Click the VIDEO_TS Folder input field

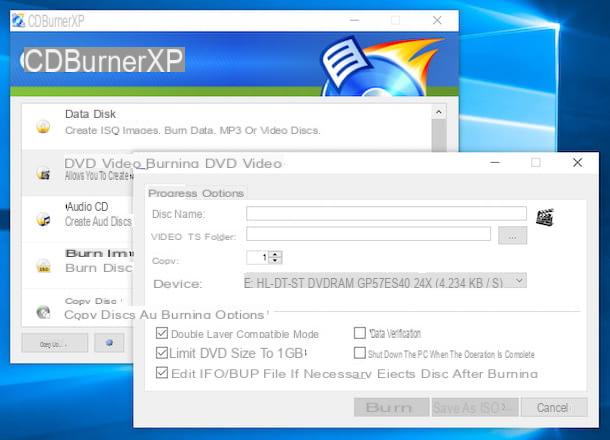(368, 234)
